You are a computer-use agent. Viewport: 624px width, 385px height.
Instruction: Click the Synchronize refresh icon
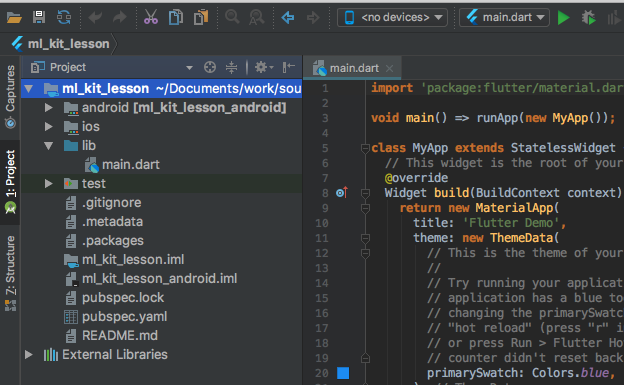click(64, 17)
